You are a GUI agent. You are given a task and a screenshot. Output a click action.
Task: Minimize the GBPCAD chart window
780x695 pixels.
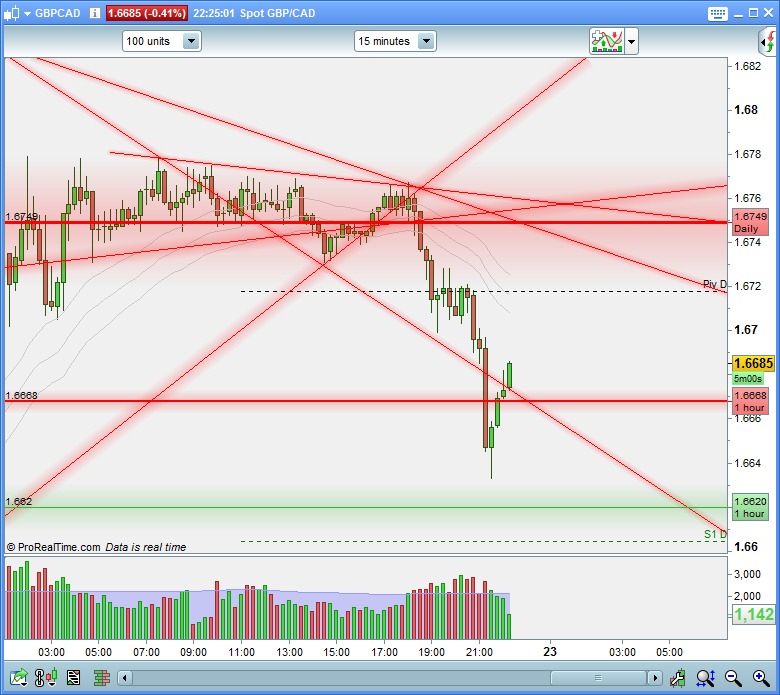coord(739,13)
